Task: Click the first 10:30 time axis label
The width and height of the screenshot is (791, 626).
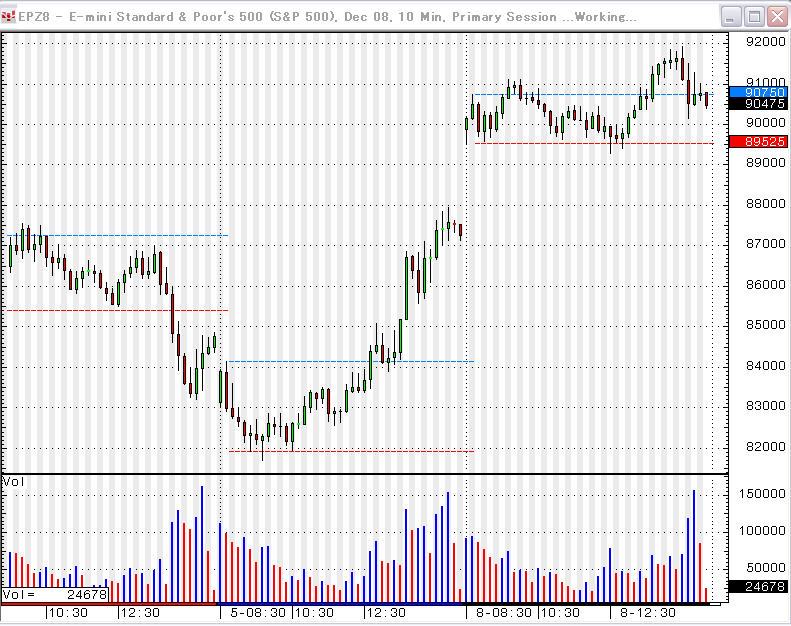Action: 68,613
